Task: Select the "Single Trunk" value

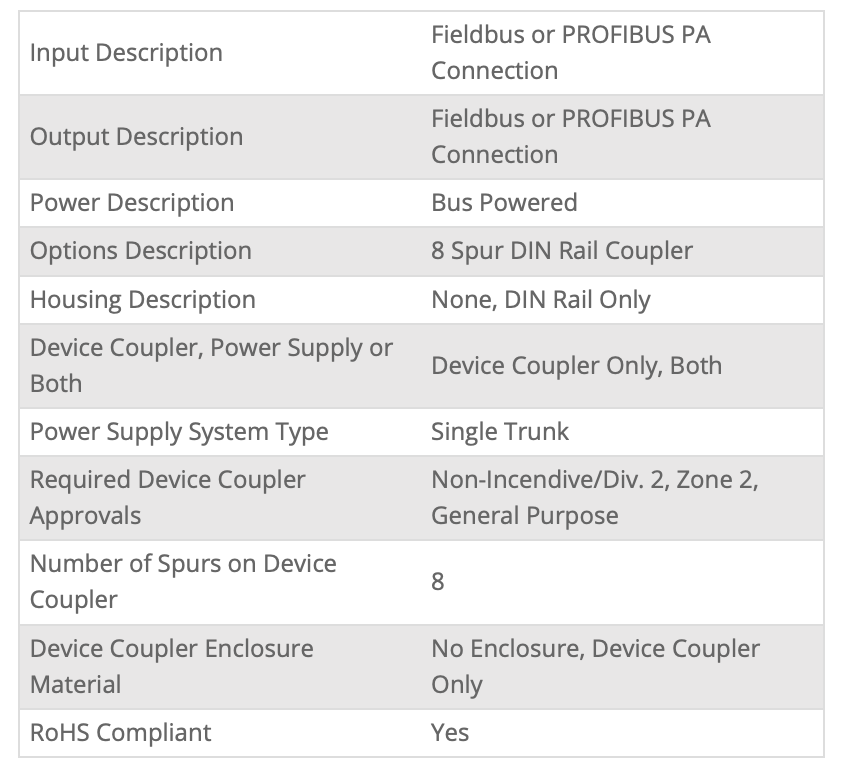Action: pos(499,432)
